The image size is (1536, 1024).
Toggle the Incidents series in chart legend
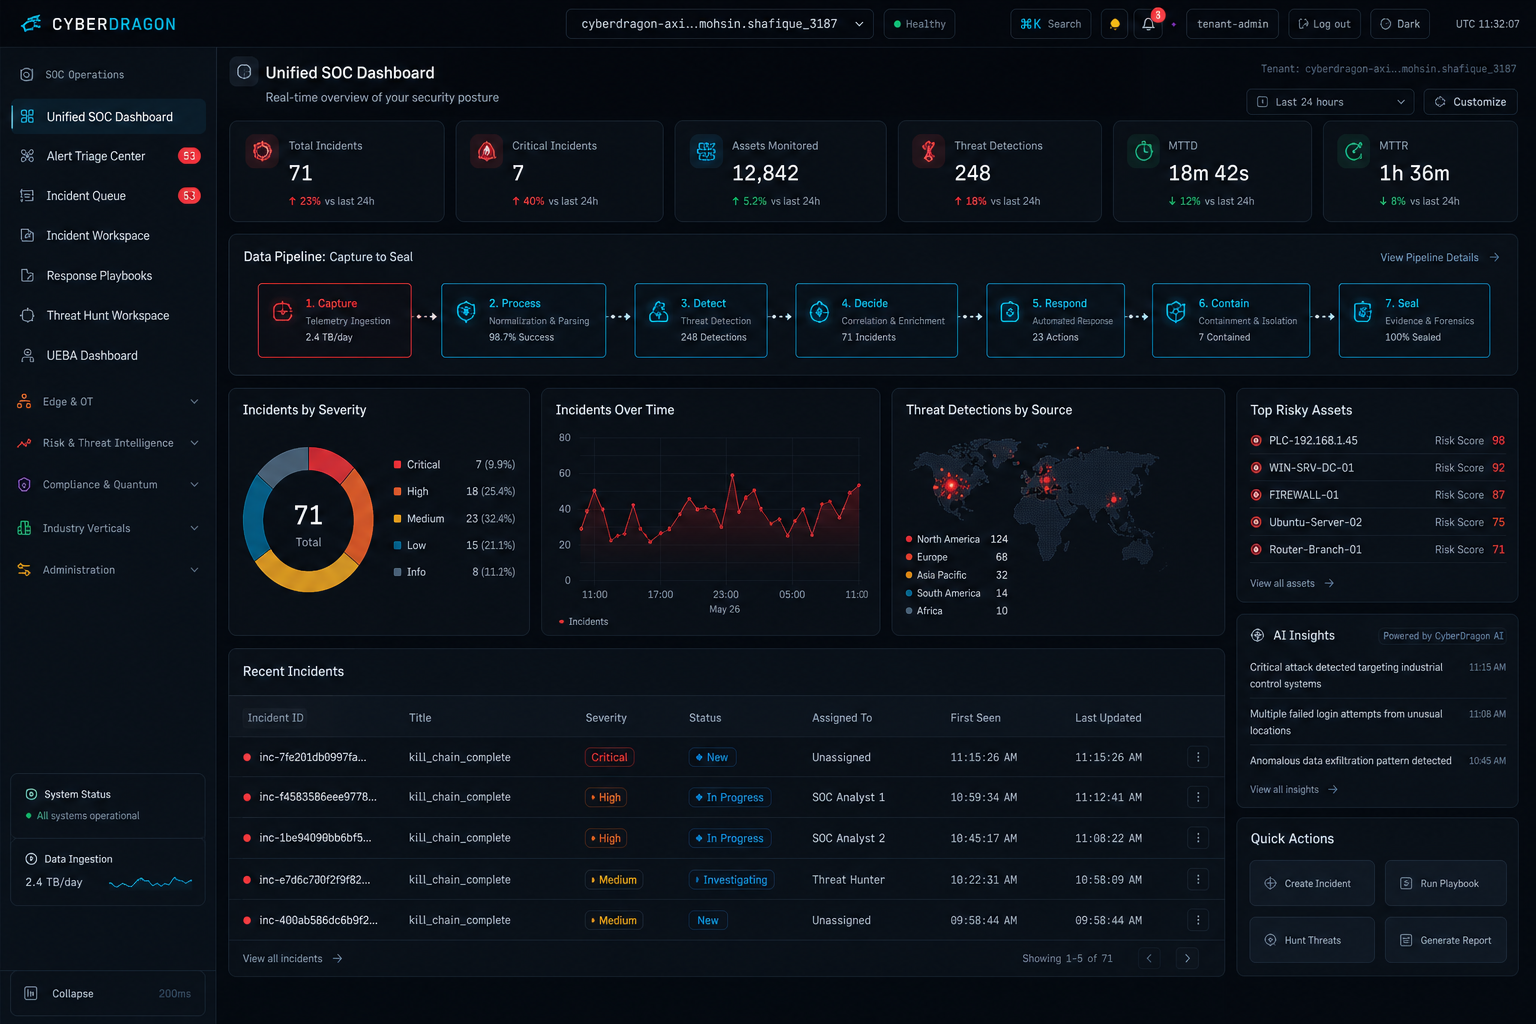tap(583, 622)
